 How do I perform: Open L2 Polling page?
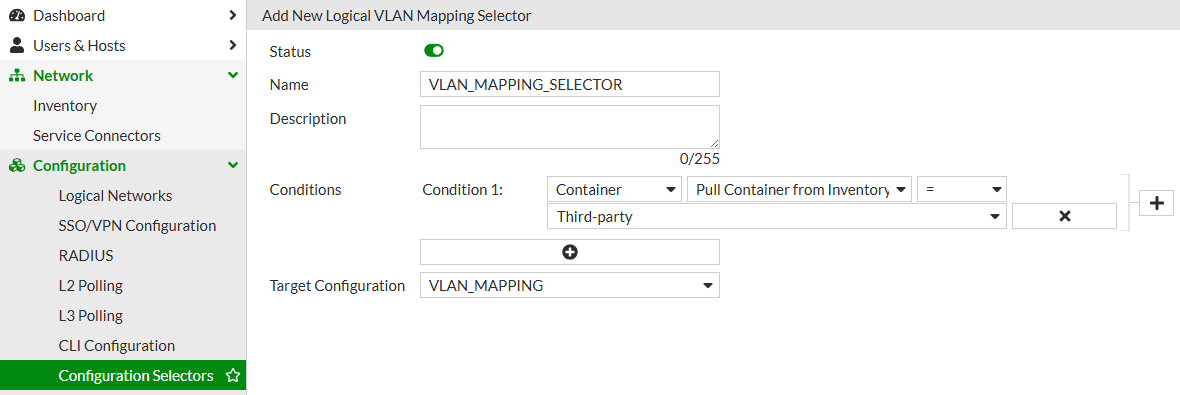90,286
